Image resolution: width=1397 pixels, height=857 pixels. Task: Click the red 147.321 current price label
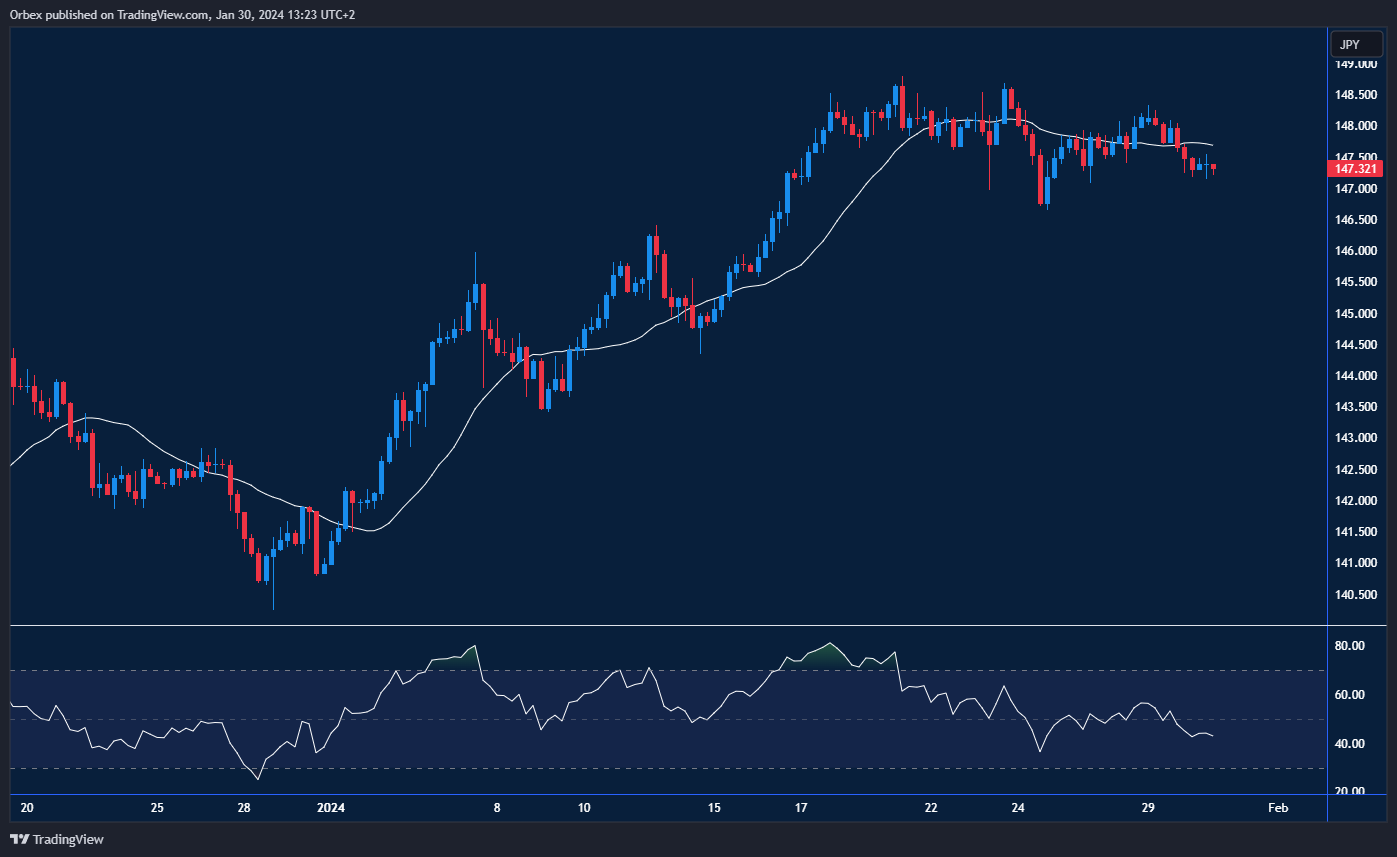1356,169
